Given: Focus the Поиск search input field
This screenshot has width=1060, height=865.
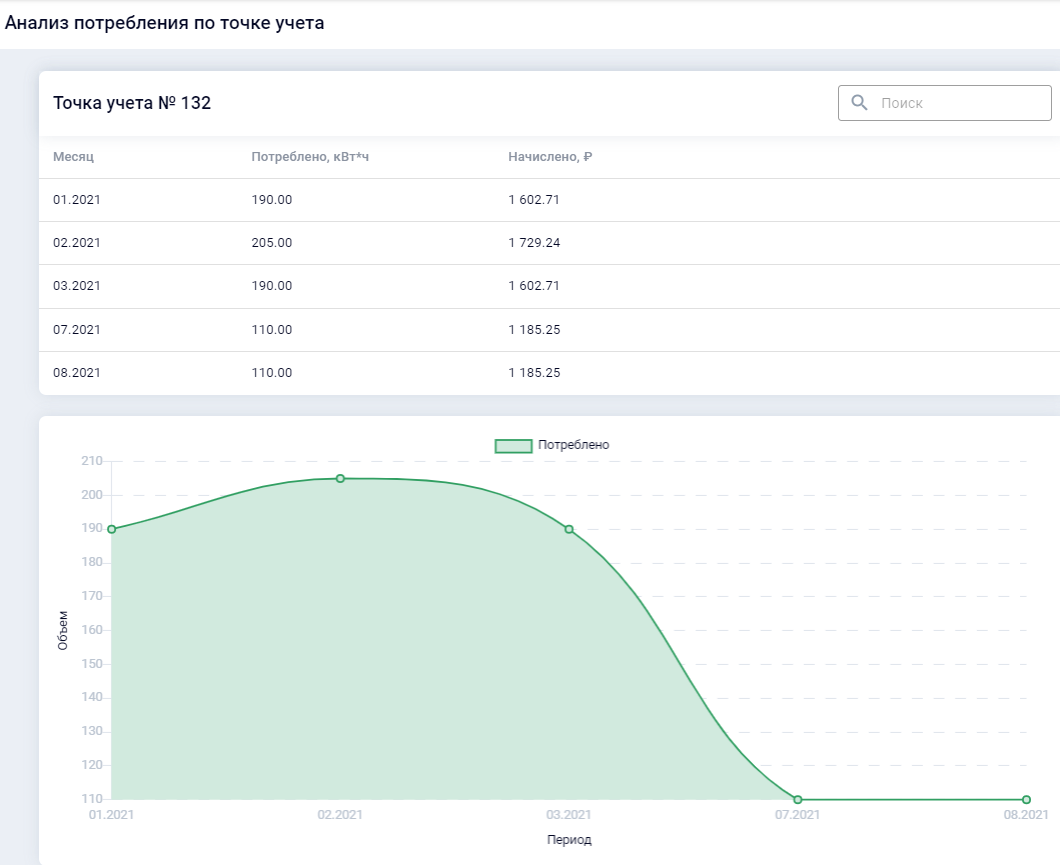Looking at the screenshot, I should tap(955, 103).
